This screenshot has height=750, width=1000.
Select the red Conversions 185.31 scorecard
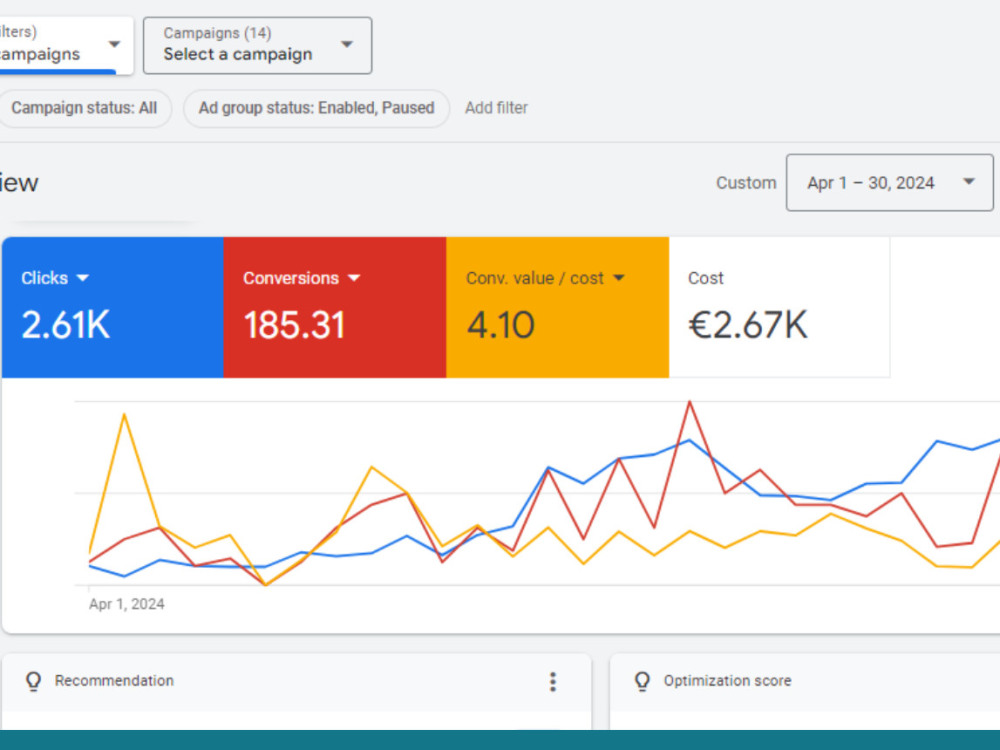click(335, 307)
